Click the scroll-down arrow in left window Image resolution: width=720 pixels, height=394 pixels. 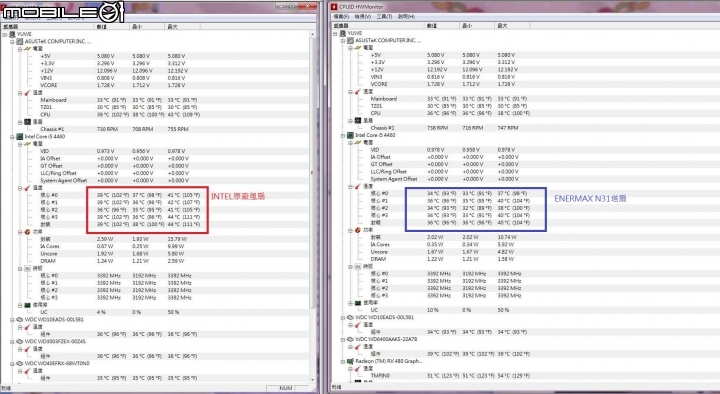(313, 380)
